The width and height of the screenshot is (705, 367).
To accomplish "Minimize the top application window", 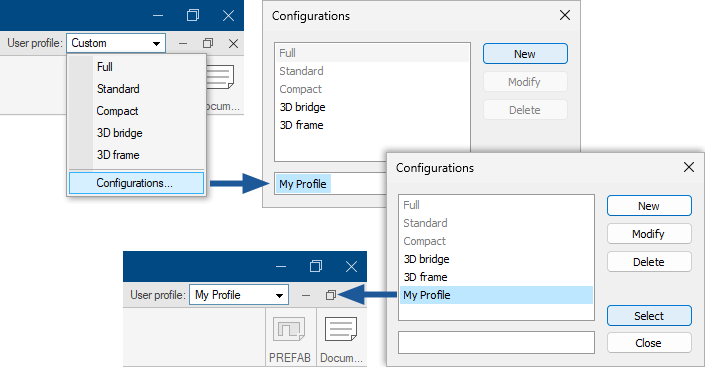I will click(x=158, y=16).
